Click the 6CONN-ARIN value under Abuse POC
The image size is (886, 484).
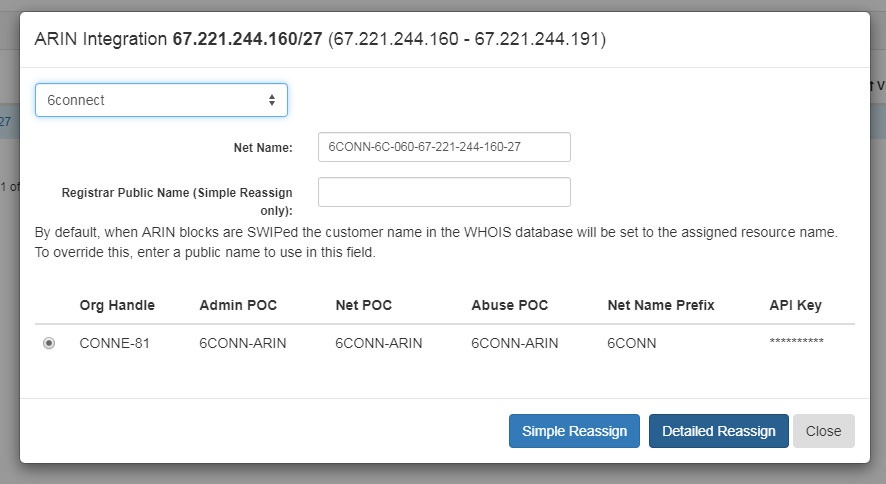click(x=515, y=343)
